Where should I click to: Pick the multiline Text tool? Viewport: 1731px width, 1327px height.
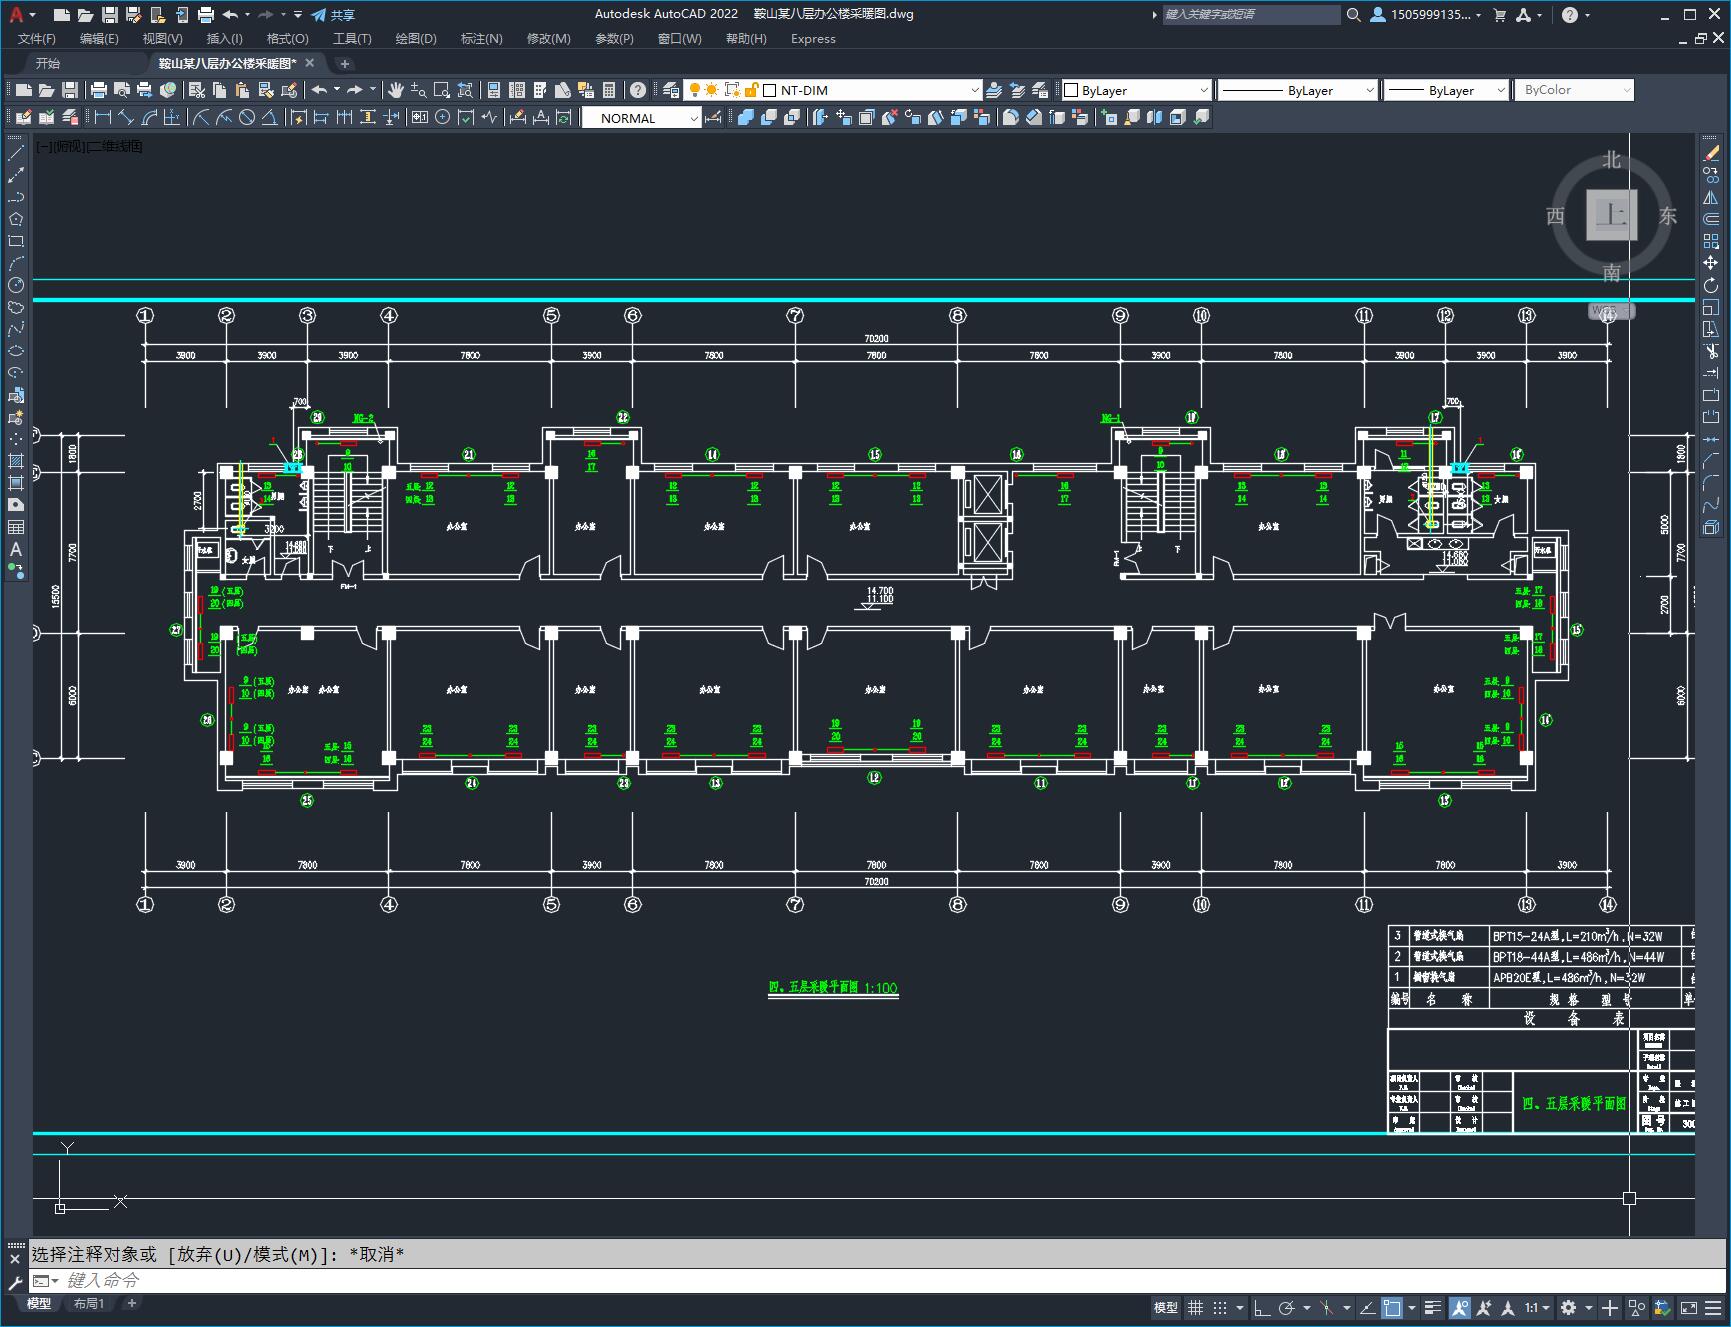pyautogui.click(x=16, y=549)
